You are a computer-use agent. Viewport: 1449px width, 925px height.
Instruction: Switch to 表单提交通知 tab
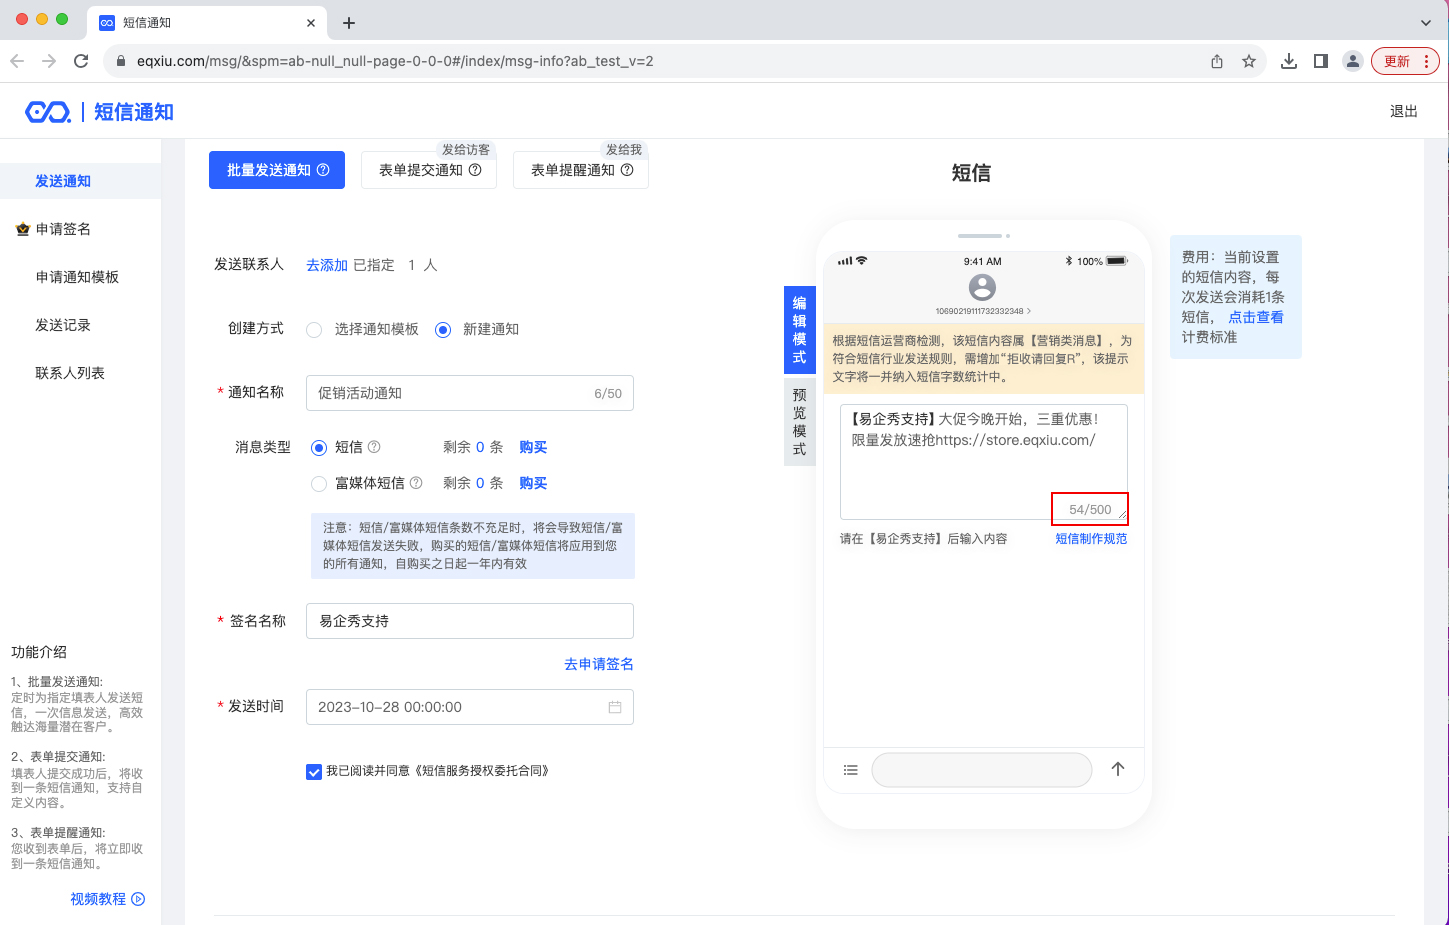[x=429, y=170]
